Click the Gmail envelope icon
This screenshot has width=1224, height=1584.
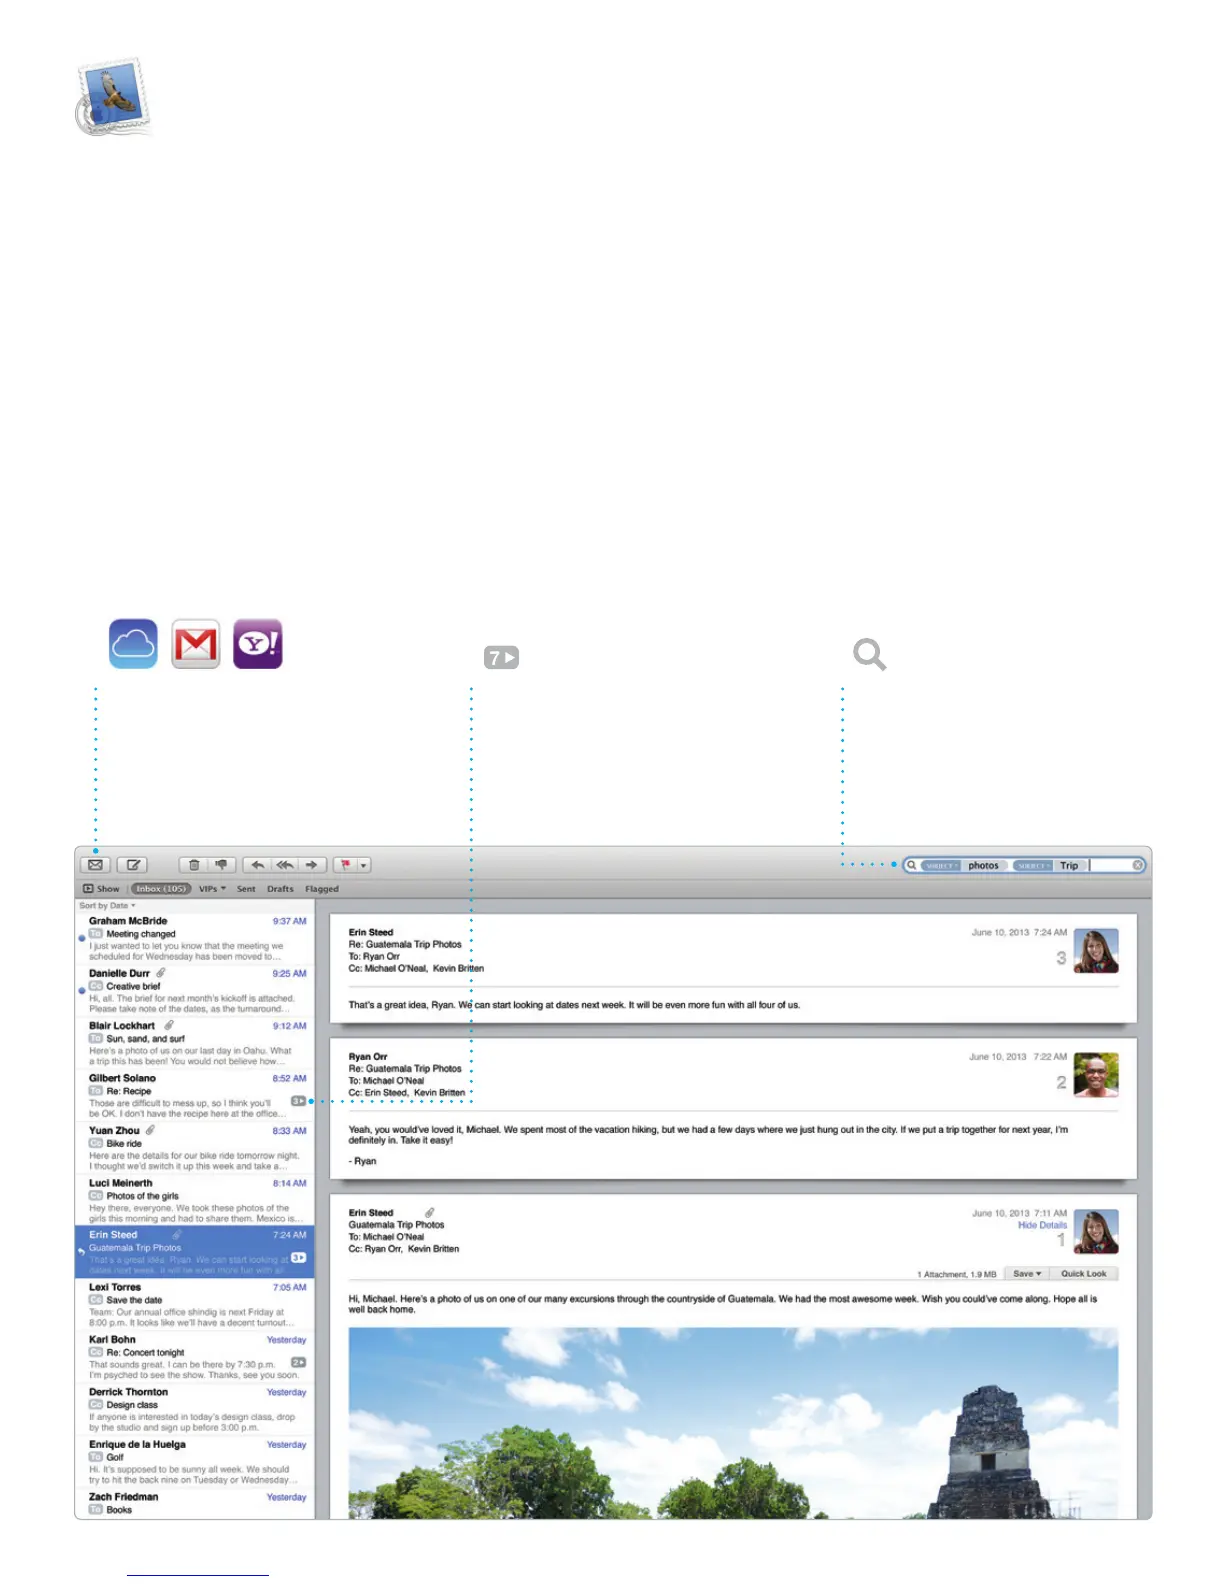pyautogui.click(x=196, y=643)
